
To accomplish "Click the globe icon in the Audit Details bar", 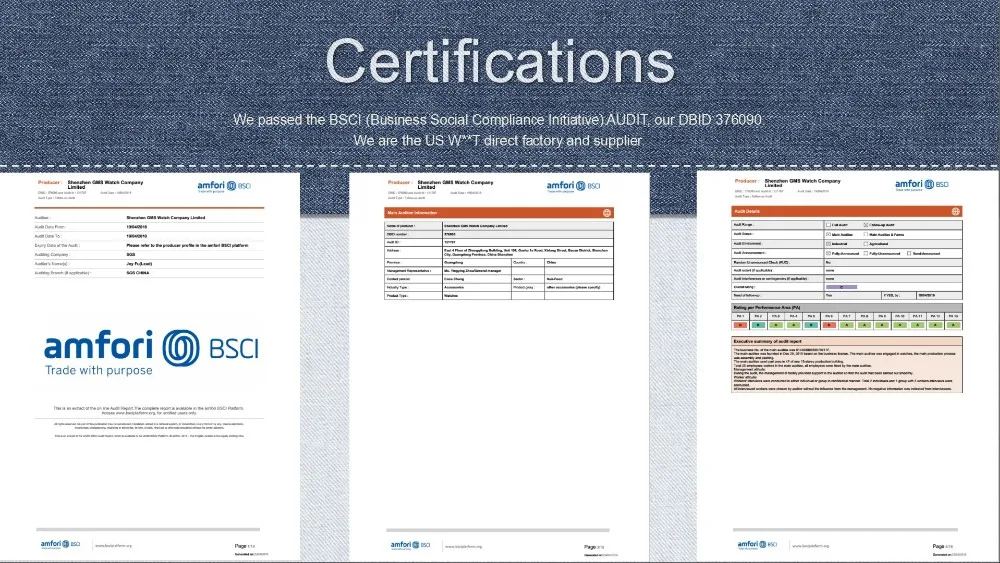I will 955,211.
